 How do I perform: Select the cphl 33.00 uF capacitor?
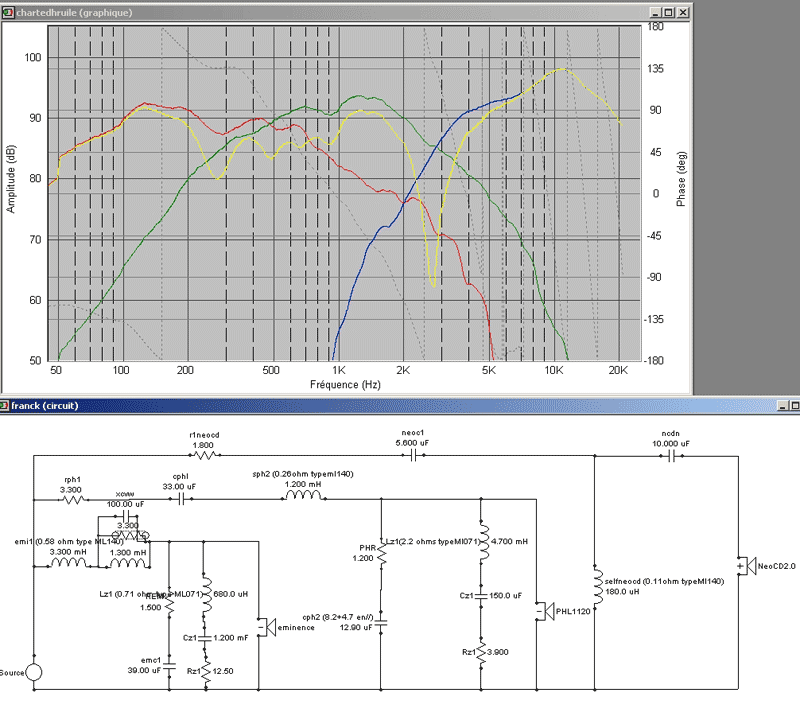click(x=181, y=500)
